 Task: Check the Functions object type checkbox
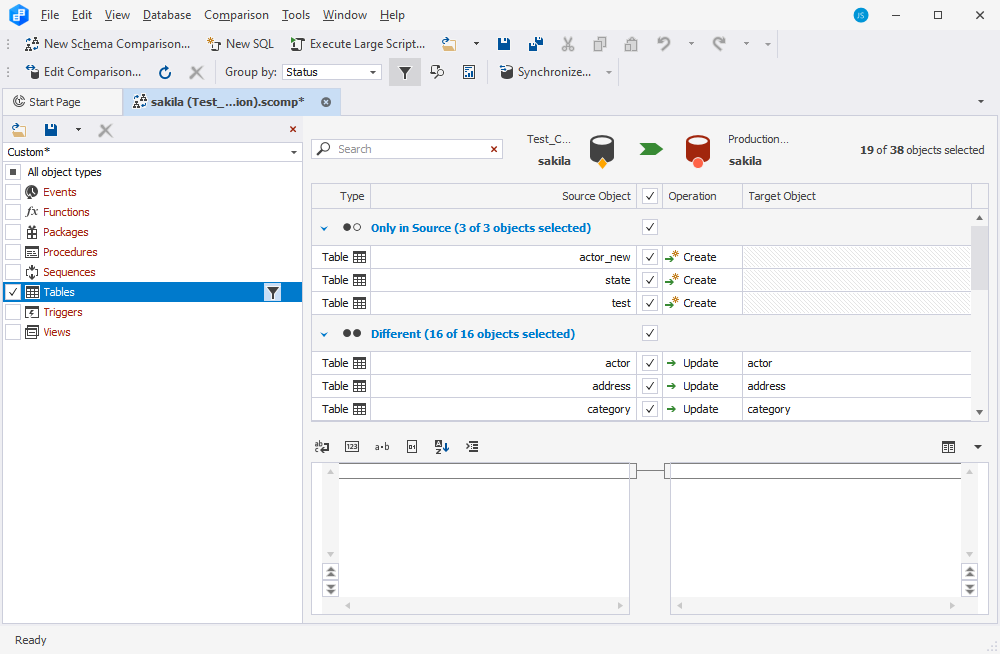[13, 212]
